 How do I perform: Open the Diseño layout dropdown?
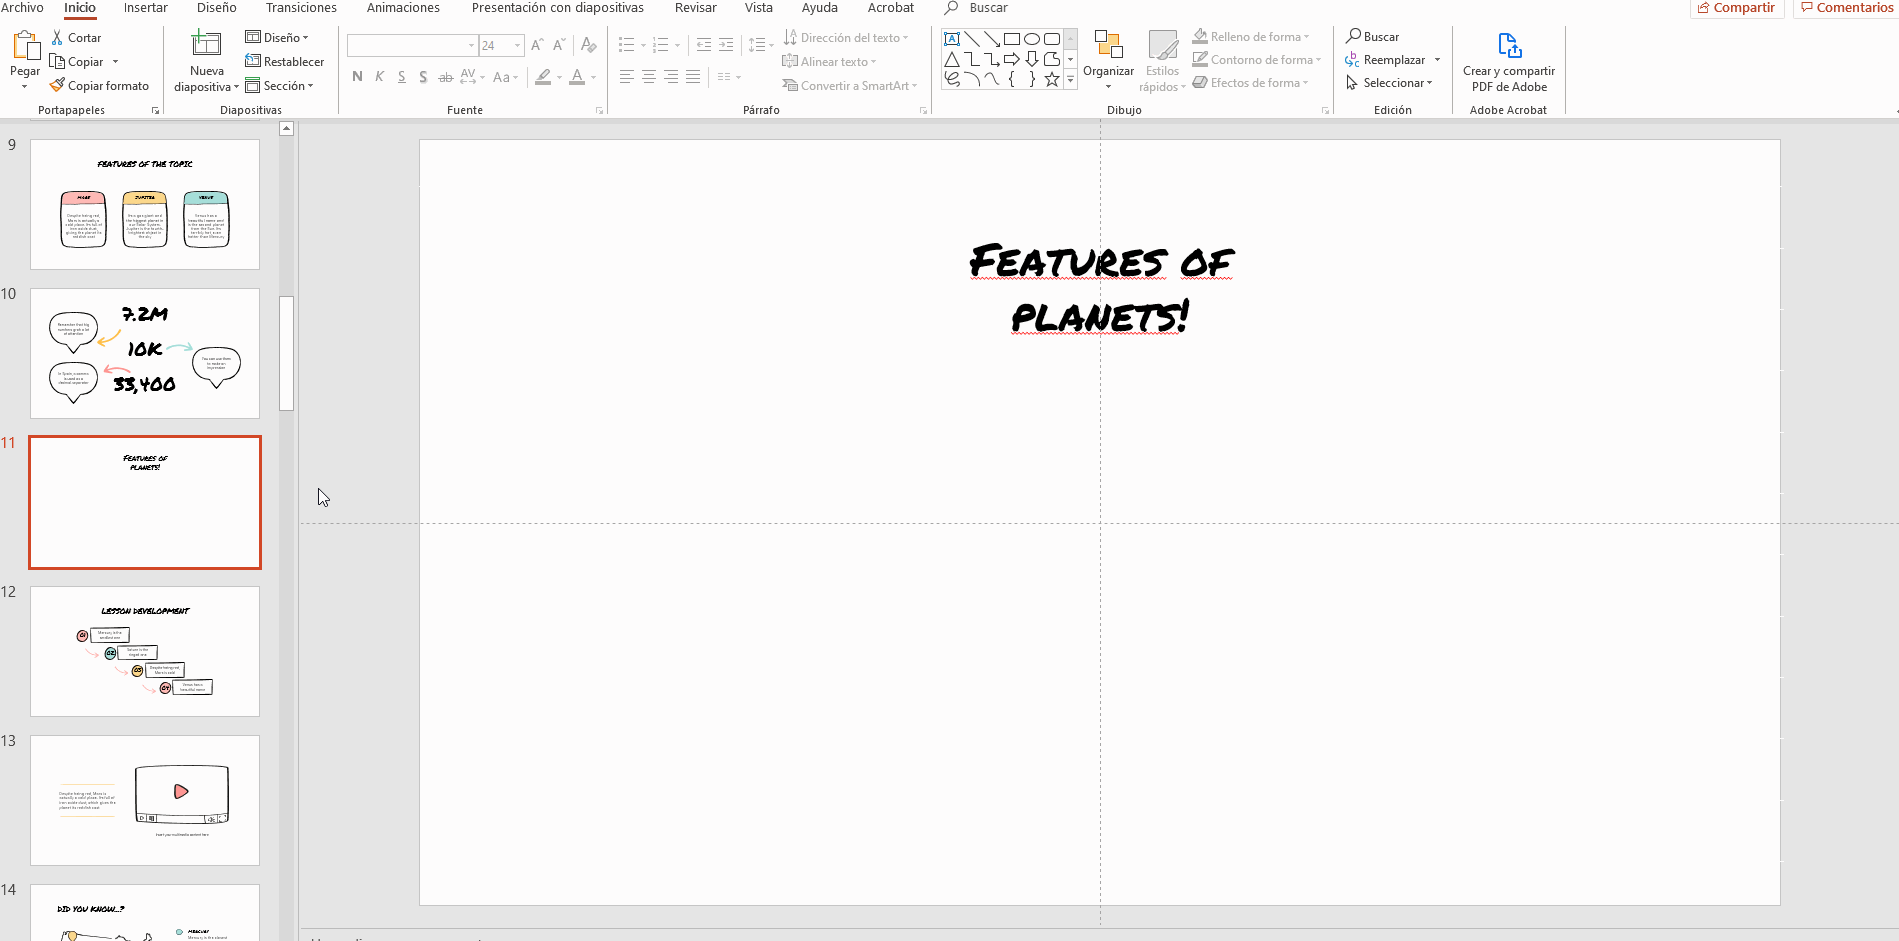pyautogui.click(x=277, y=37)
